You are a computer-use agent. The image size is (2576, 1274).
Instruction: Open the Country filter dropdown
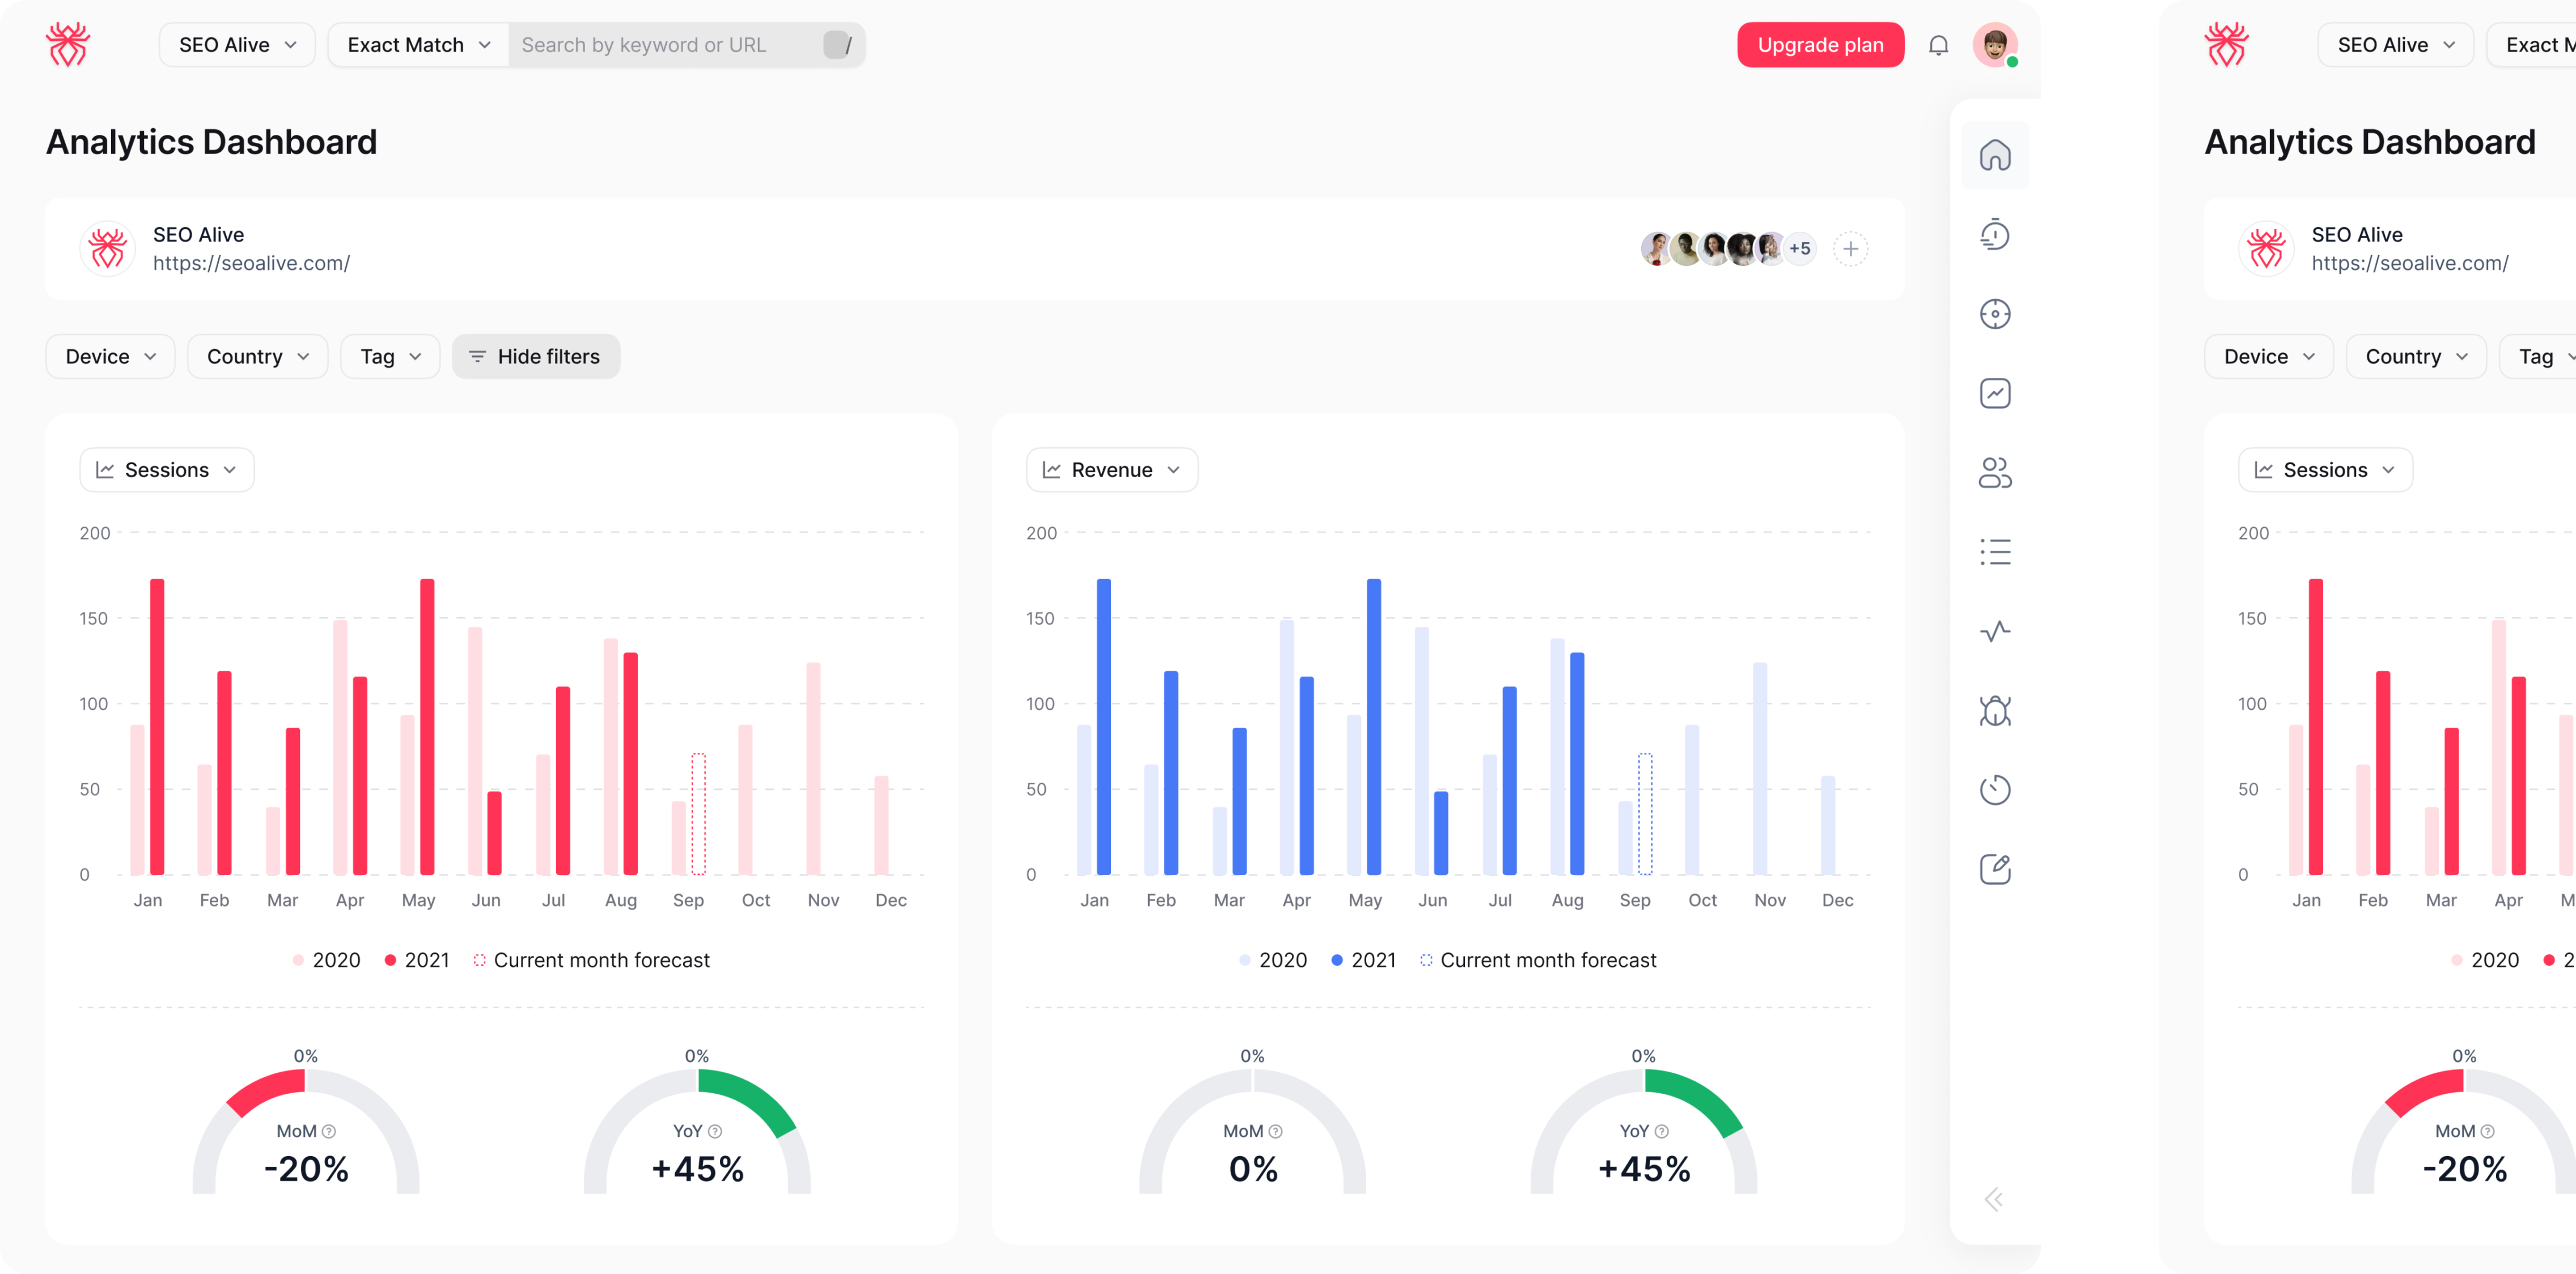click(257, 357)
